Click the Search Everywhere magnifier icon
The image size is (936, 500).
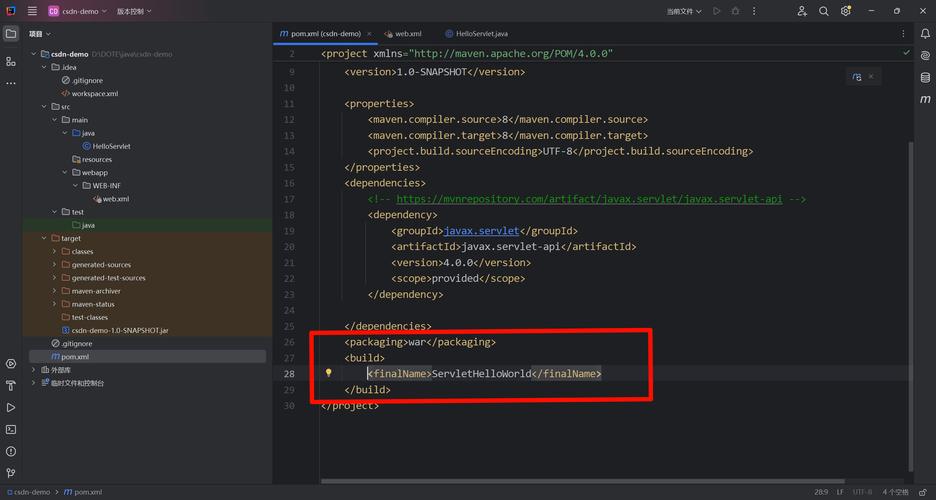(824, 11)
